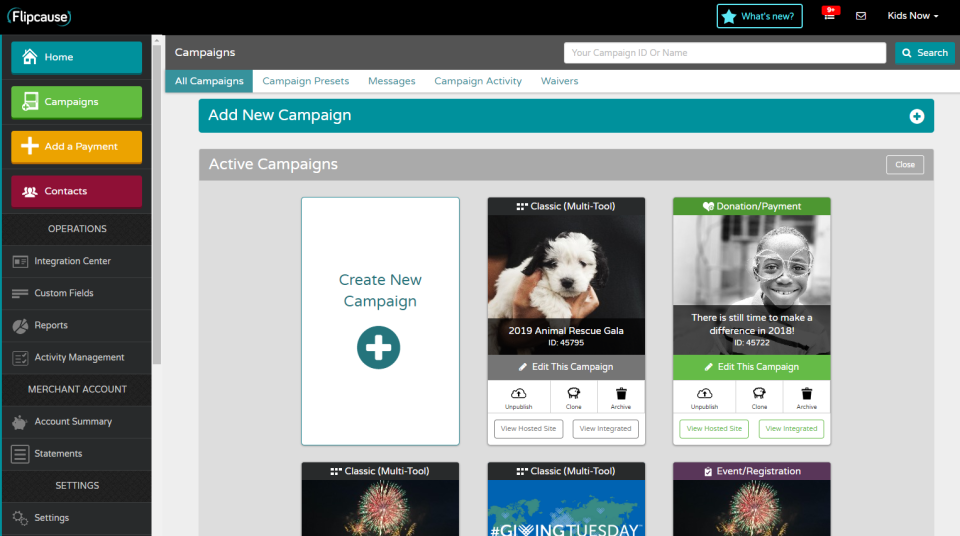Edit the 2018 donation campaign
Viewport: 960px width, 536px height.
(751, 367)
